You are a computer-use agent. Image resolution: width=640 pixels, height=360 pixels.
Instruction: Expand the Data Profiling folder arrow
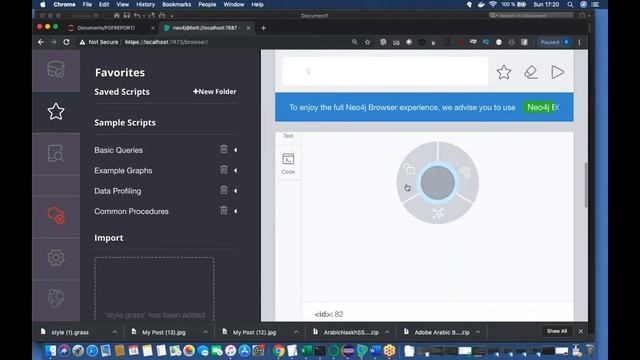pos(236,191)
